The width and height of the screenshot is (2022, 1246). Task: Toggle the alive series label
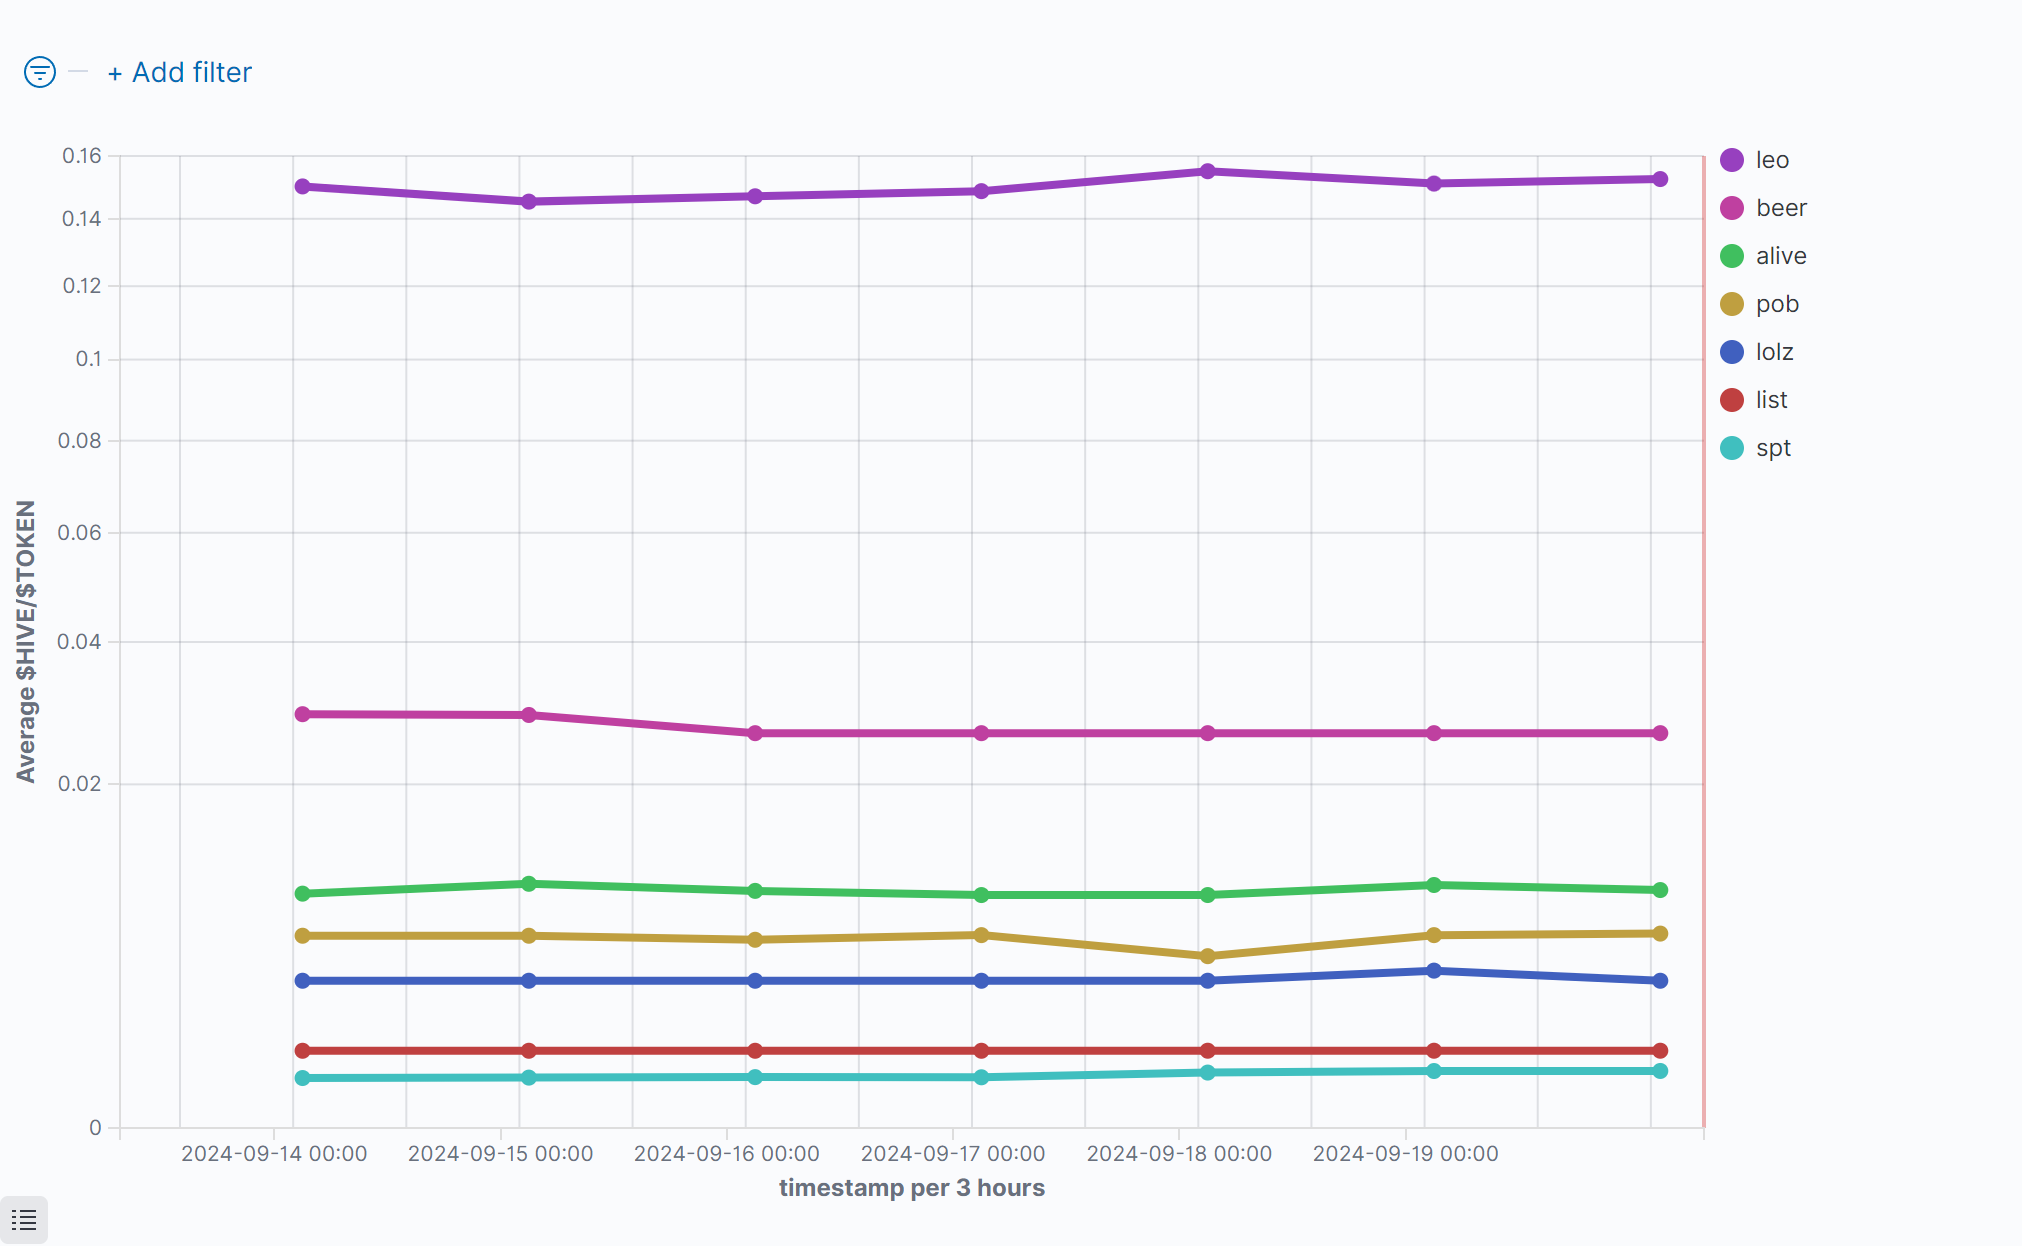click(1781, 256)
